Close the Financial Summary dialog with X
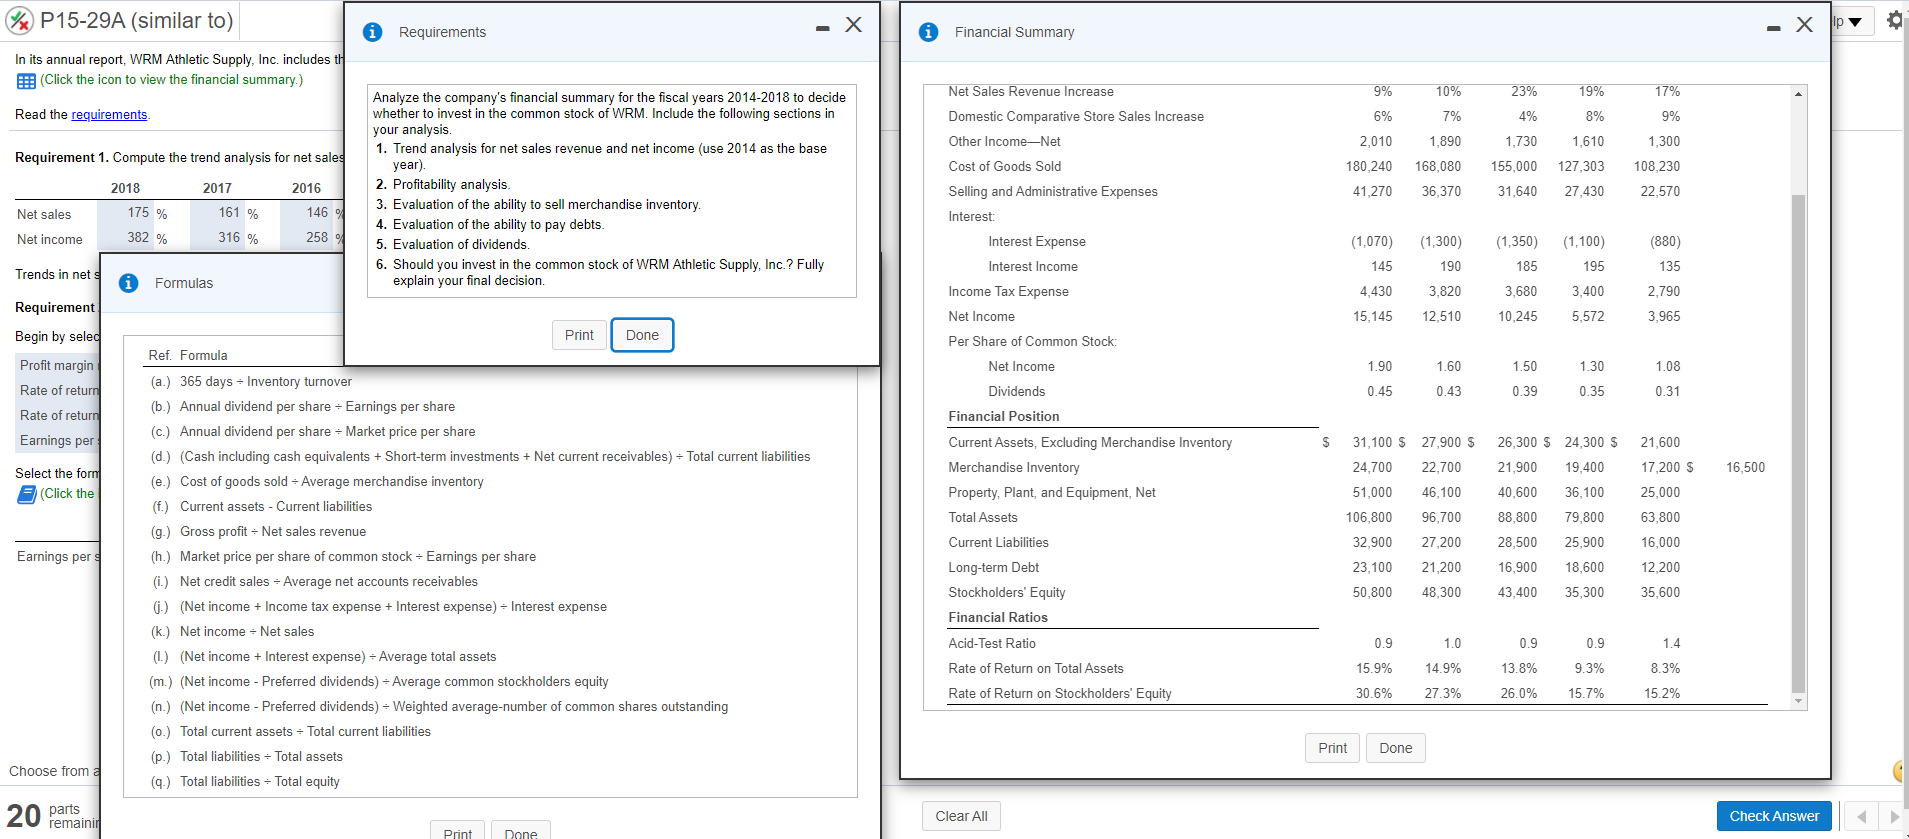The image size is (1909, 839). [x=1804, y=25]
